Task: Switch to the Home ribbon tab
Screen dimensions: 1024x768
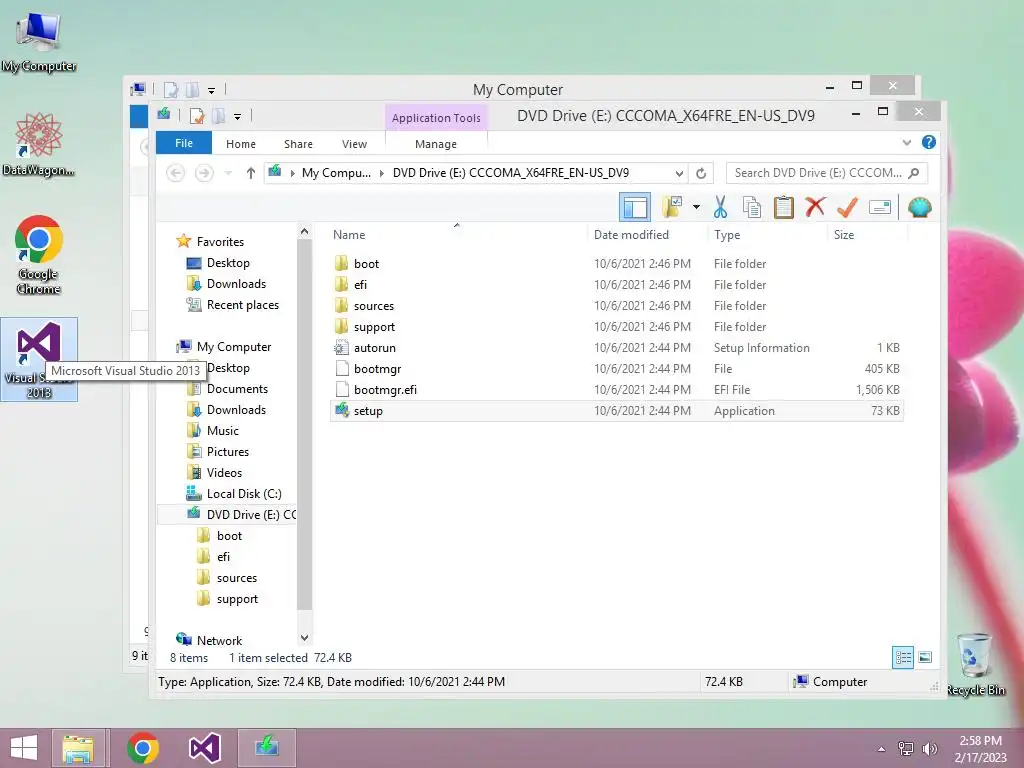Action: [x=241, y=144]
